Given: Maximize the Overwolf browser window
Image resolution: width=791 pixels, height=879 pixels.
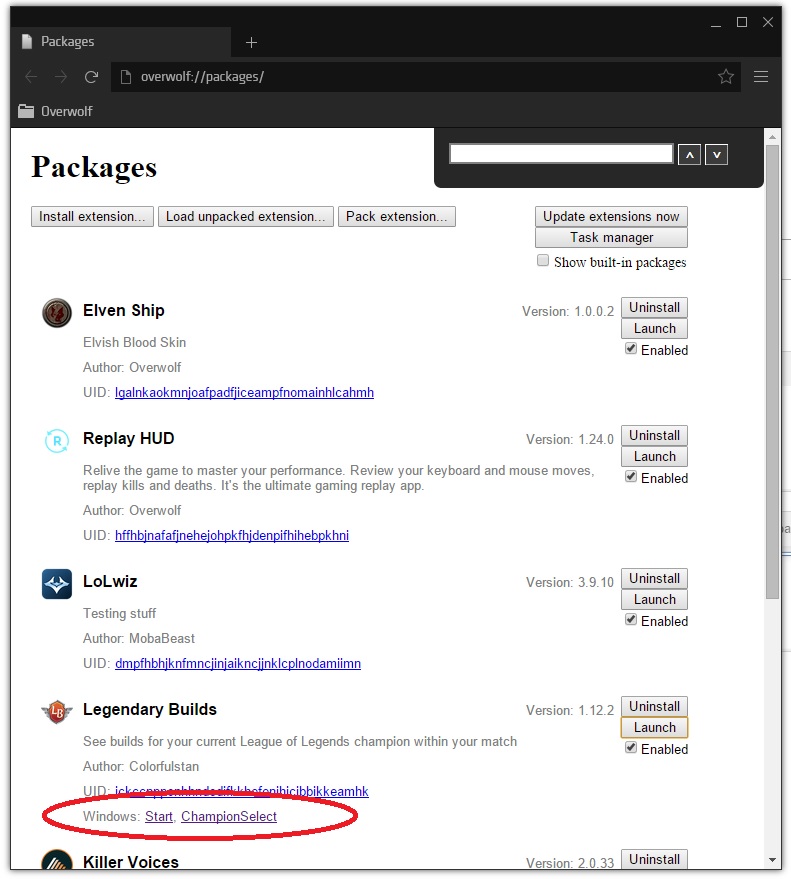Looking at the screenshot, I should pos(742,22).
